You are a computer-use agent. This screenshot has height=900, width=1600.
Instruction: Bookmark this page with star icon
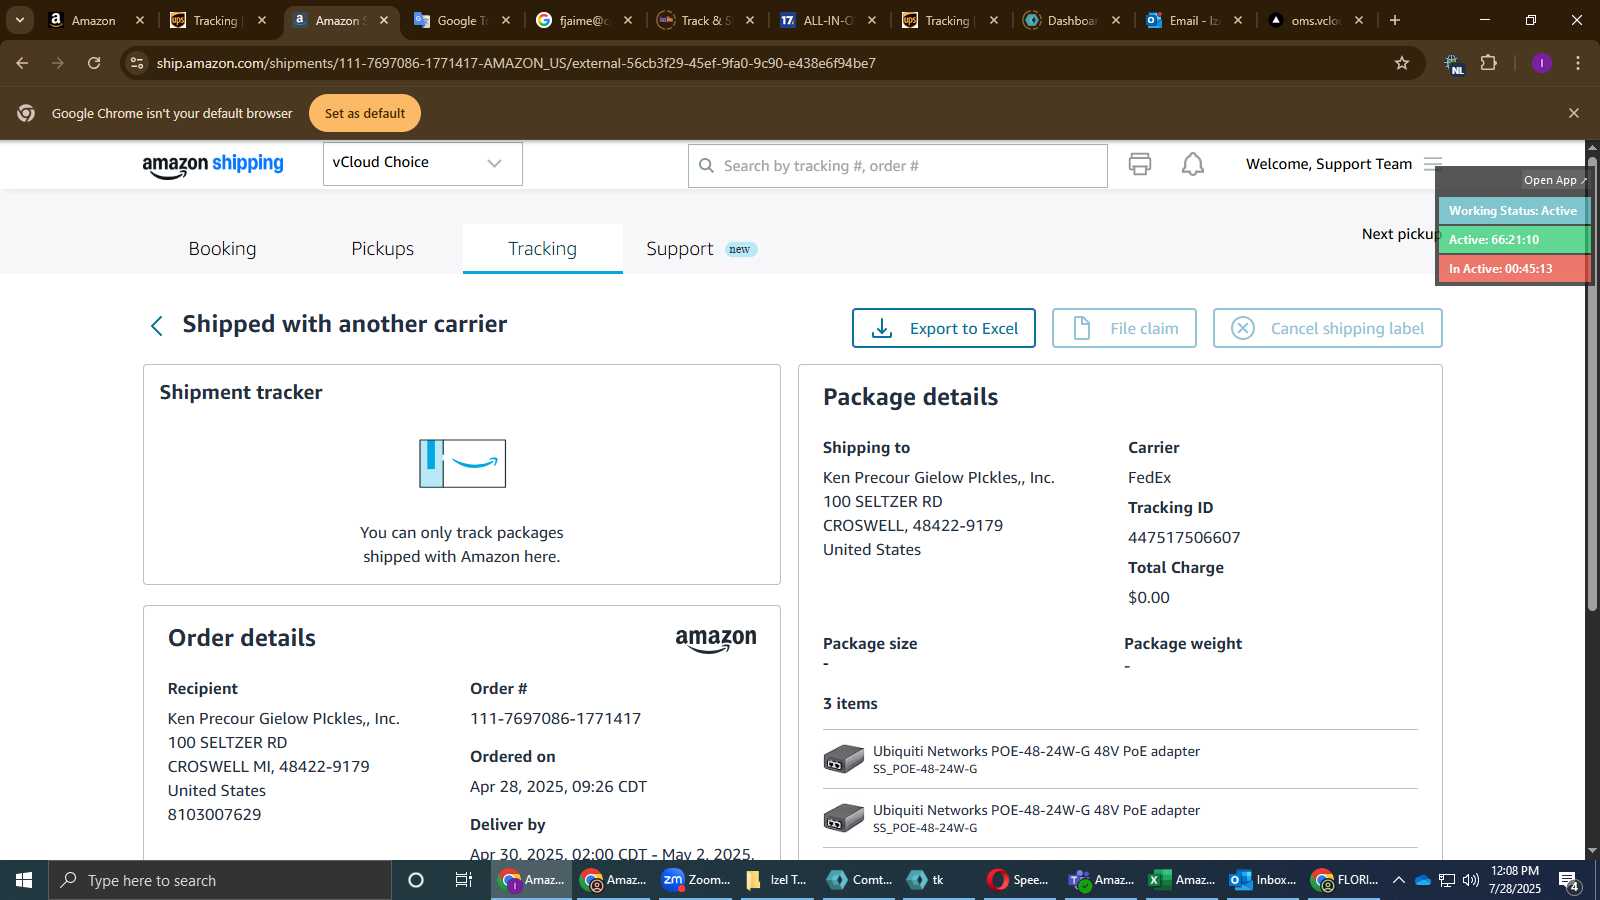pos(1402,63)
